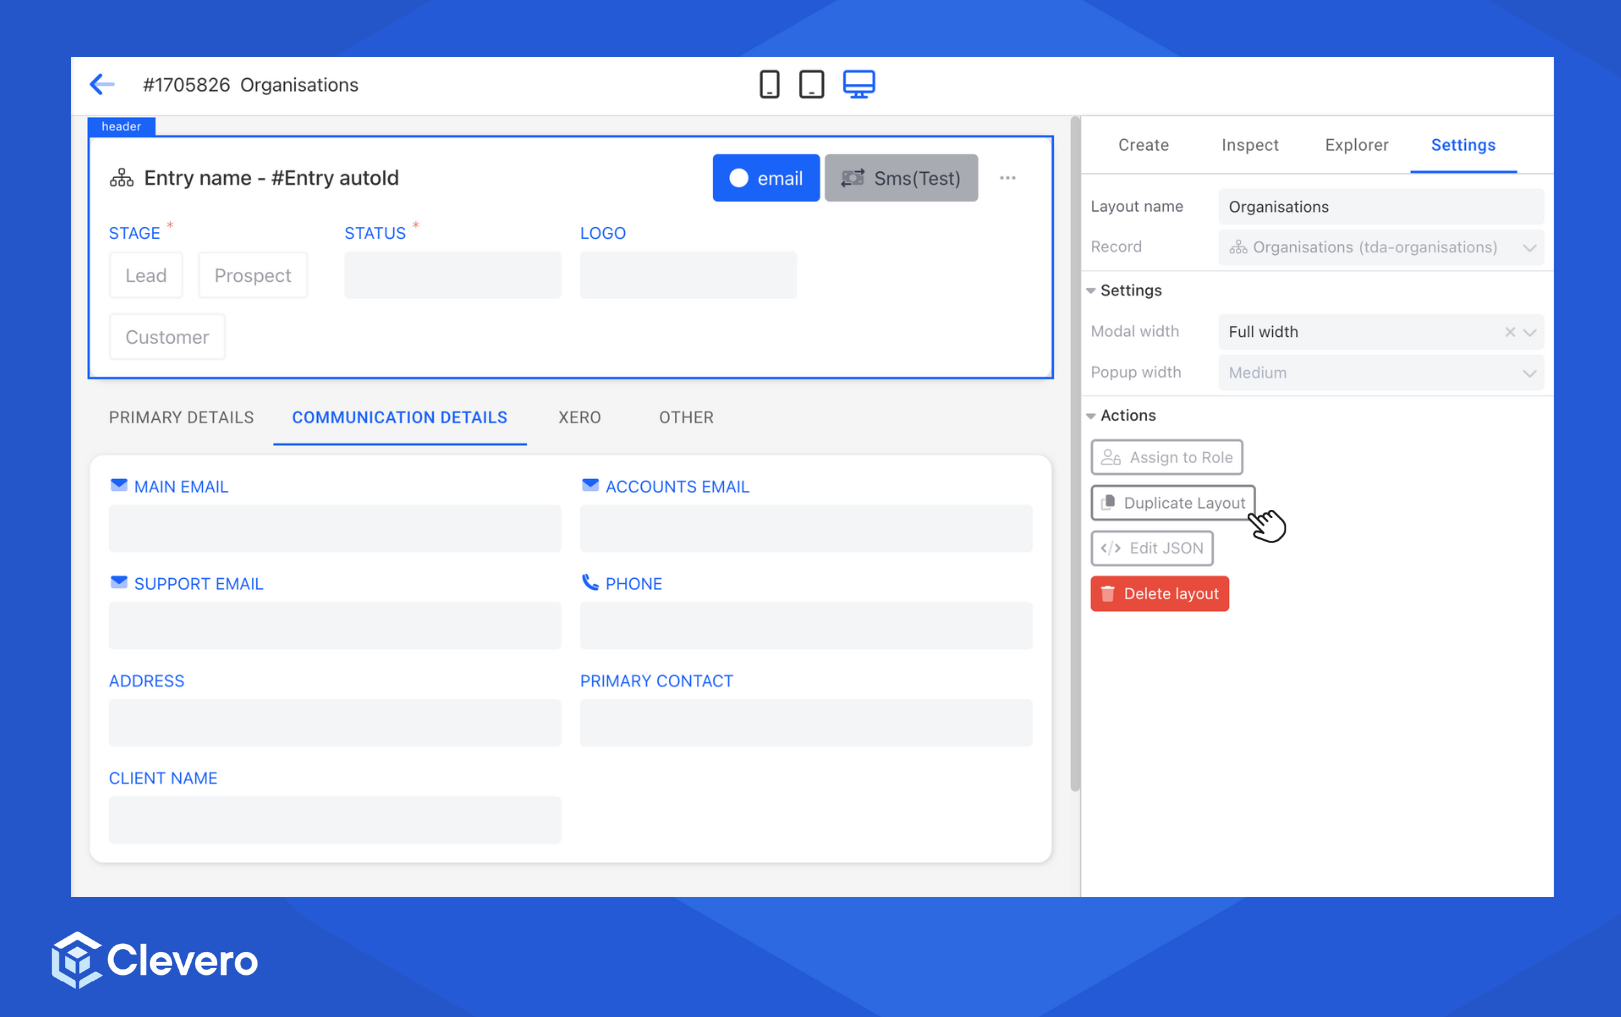The width and height of the screenshot is (1621, 1017).
Task: Go back using the left arrow
Action: coord(102,85)
